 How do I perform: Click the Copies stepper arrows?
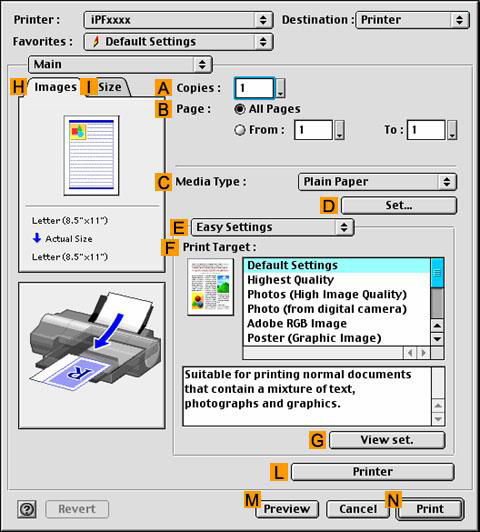281,88
